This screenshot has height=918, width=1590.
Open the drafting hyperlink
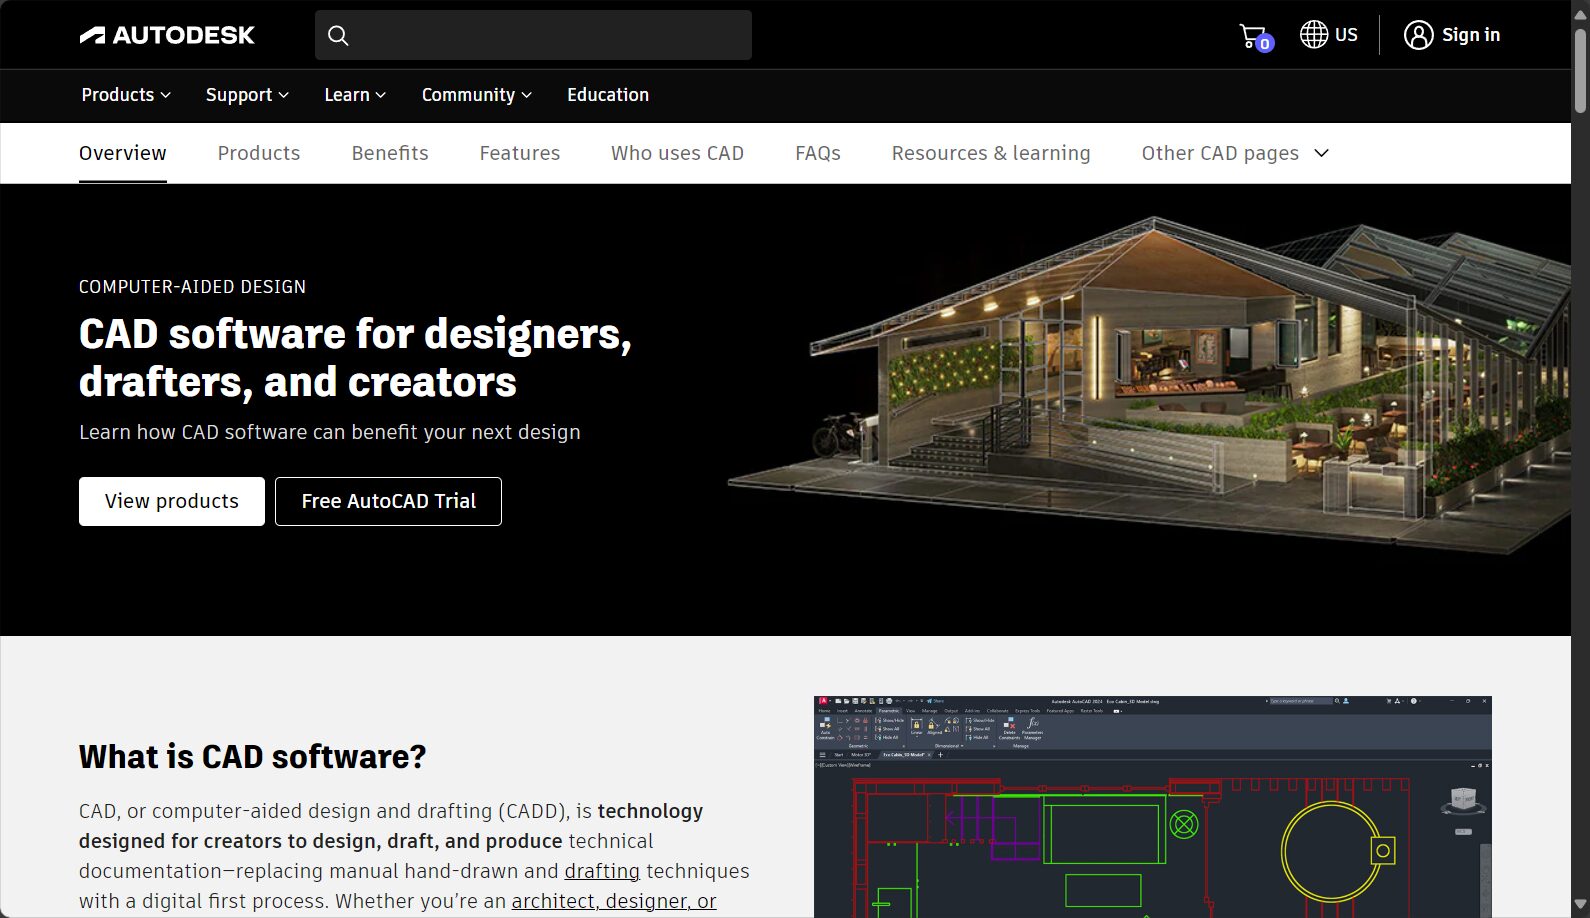click(602, 871)
